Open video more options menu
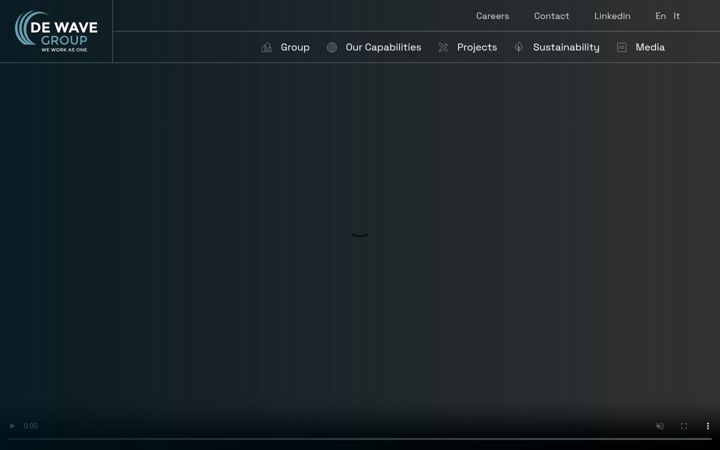This screenshot has width=720, height=450. 708,426
